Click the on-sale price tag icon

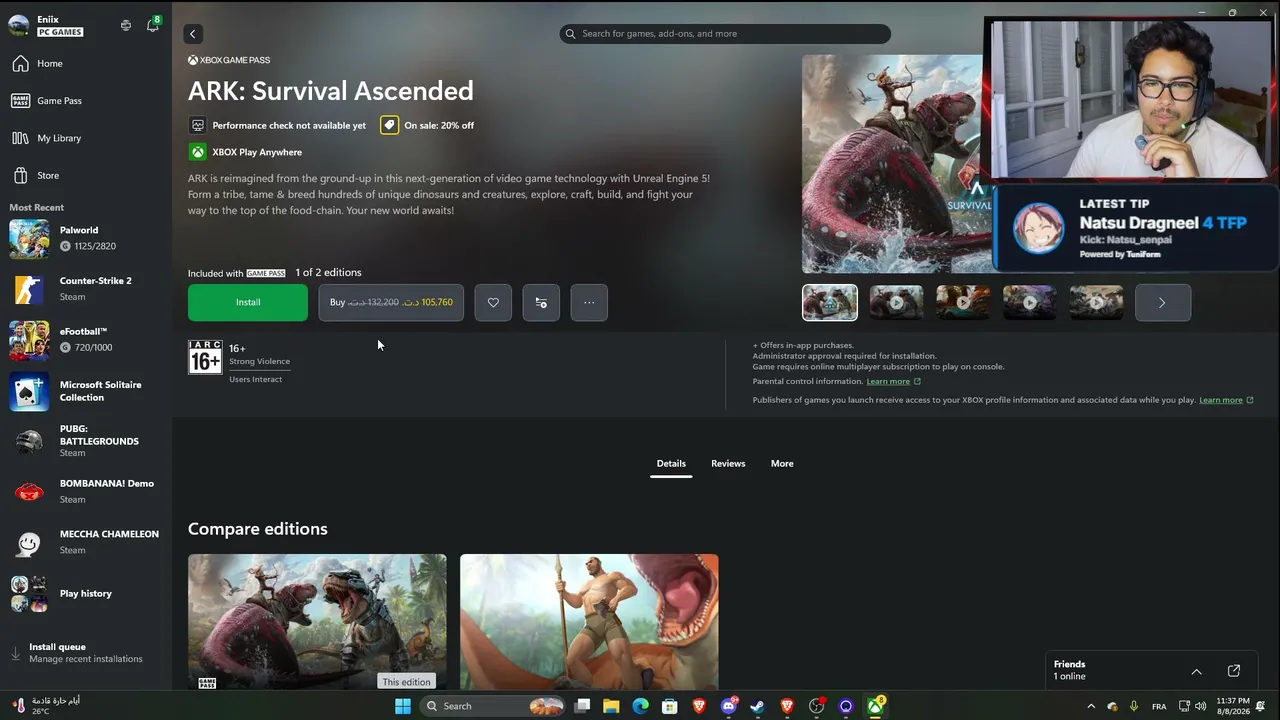[389, 125]
